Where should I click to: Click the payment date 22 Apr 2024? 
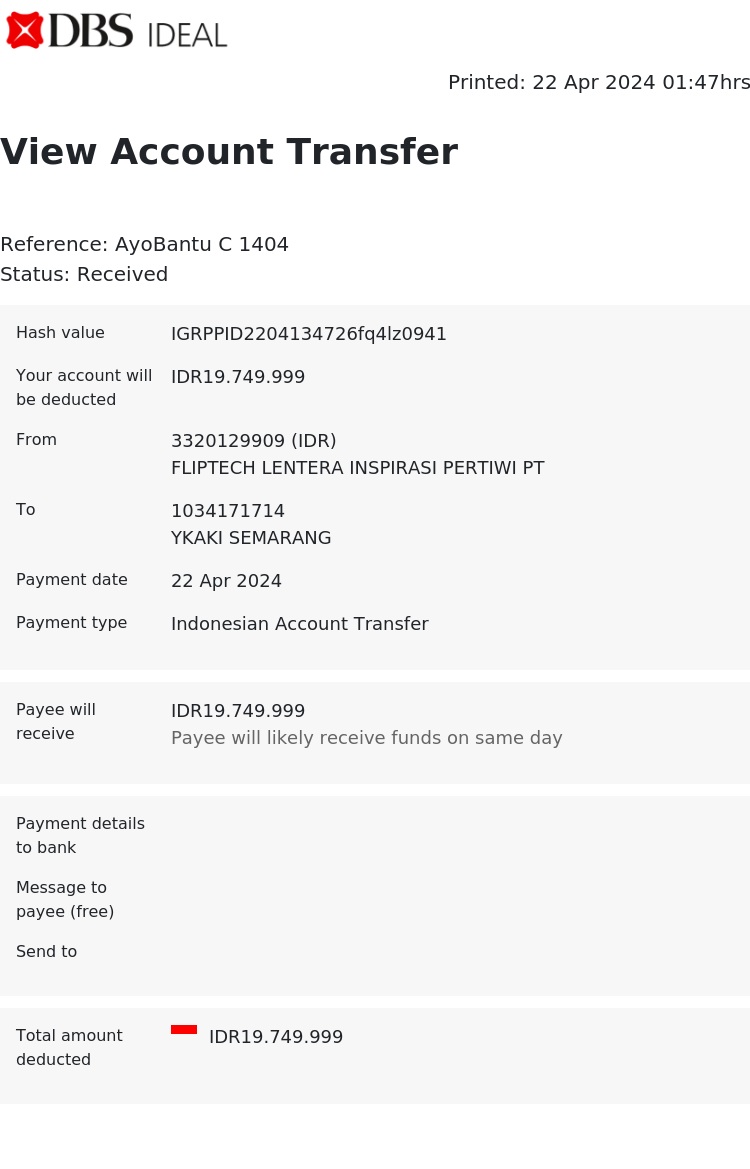226,581
